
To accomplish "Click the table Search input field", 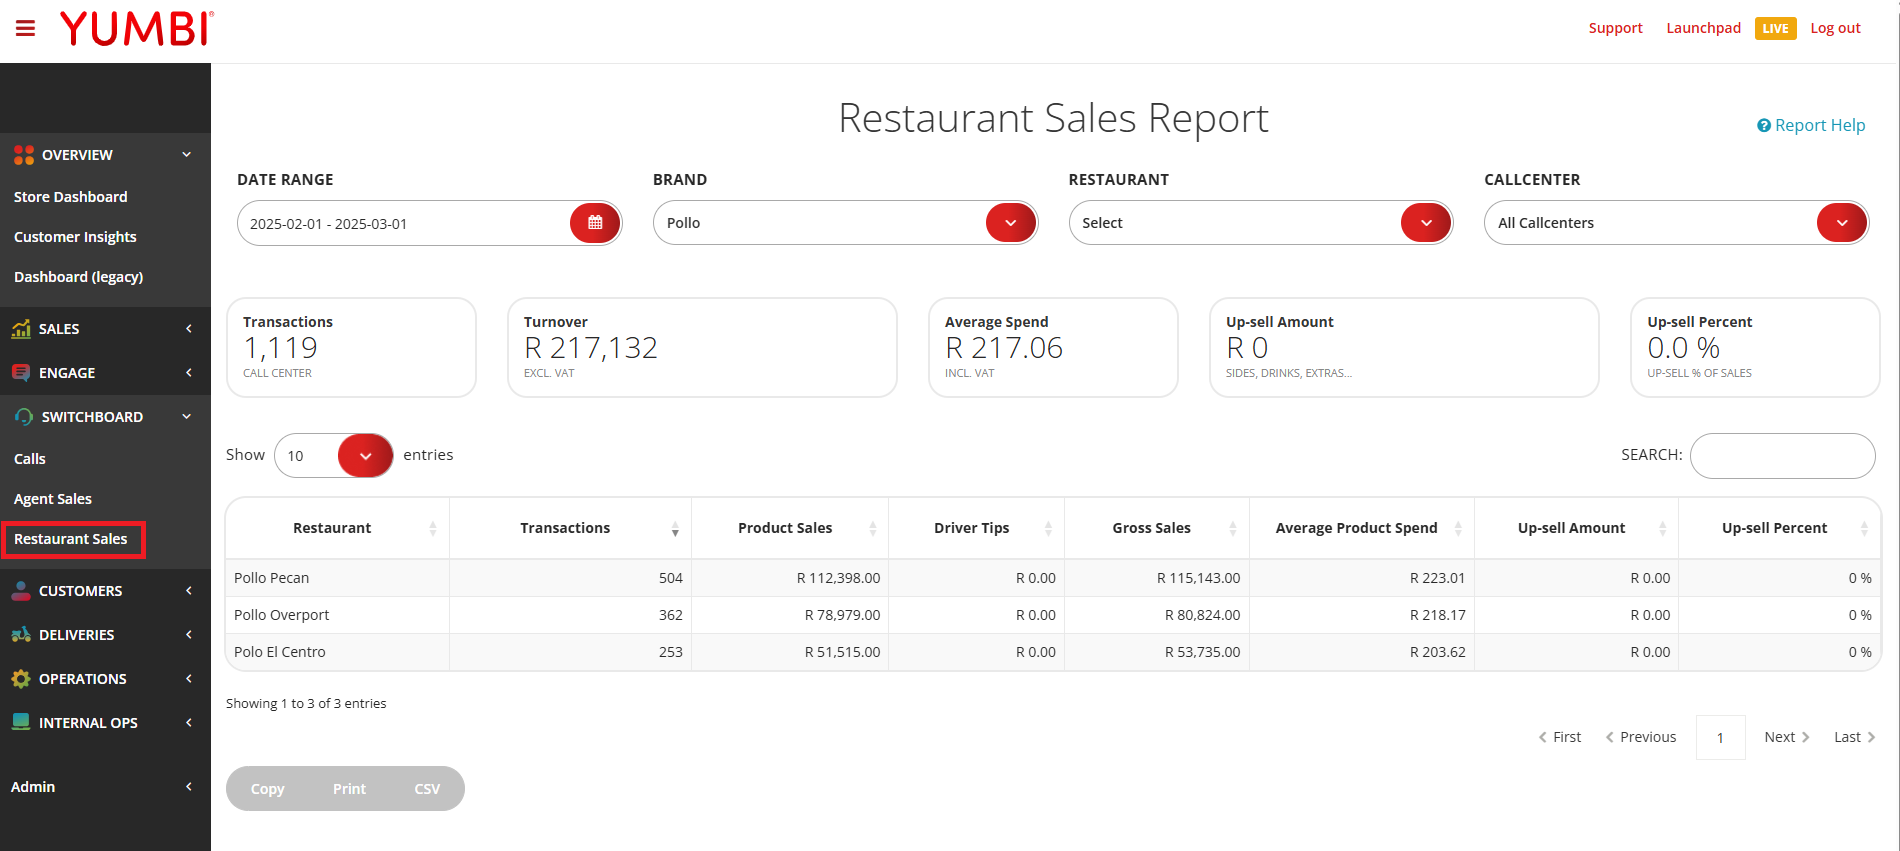I will pos(1782,456).
